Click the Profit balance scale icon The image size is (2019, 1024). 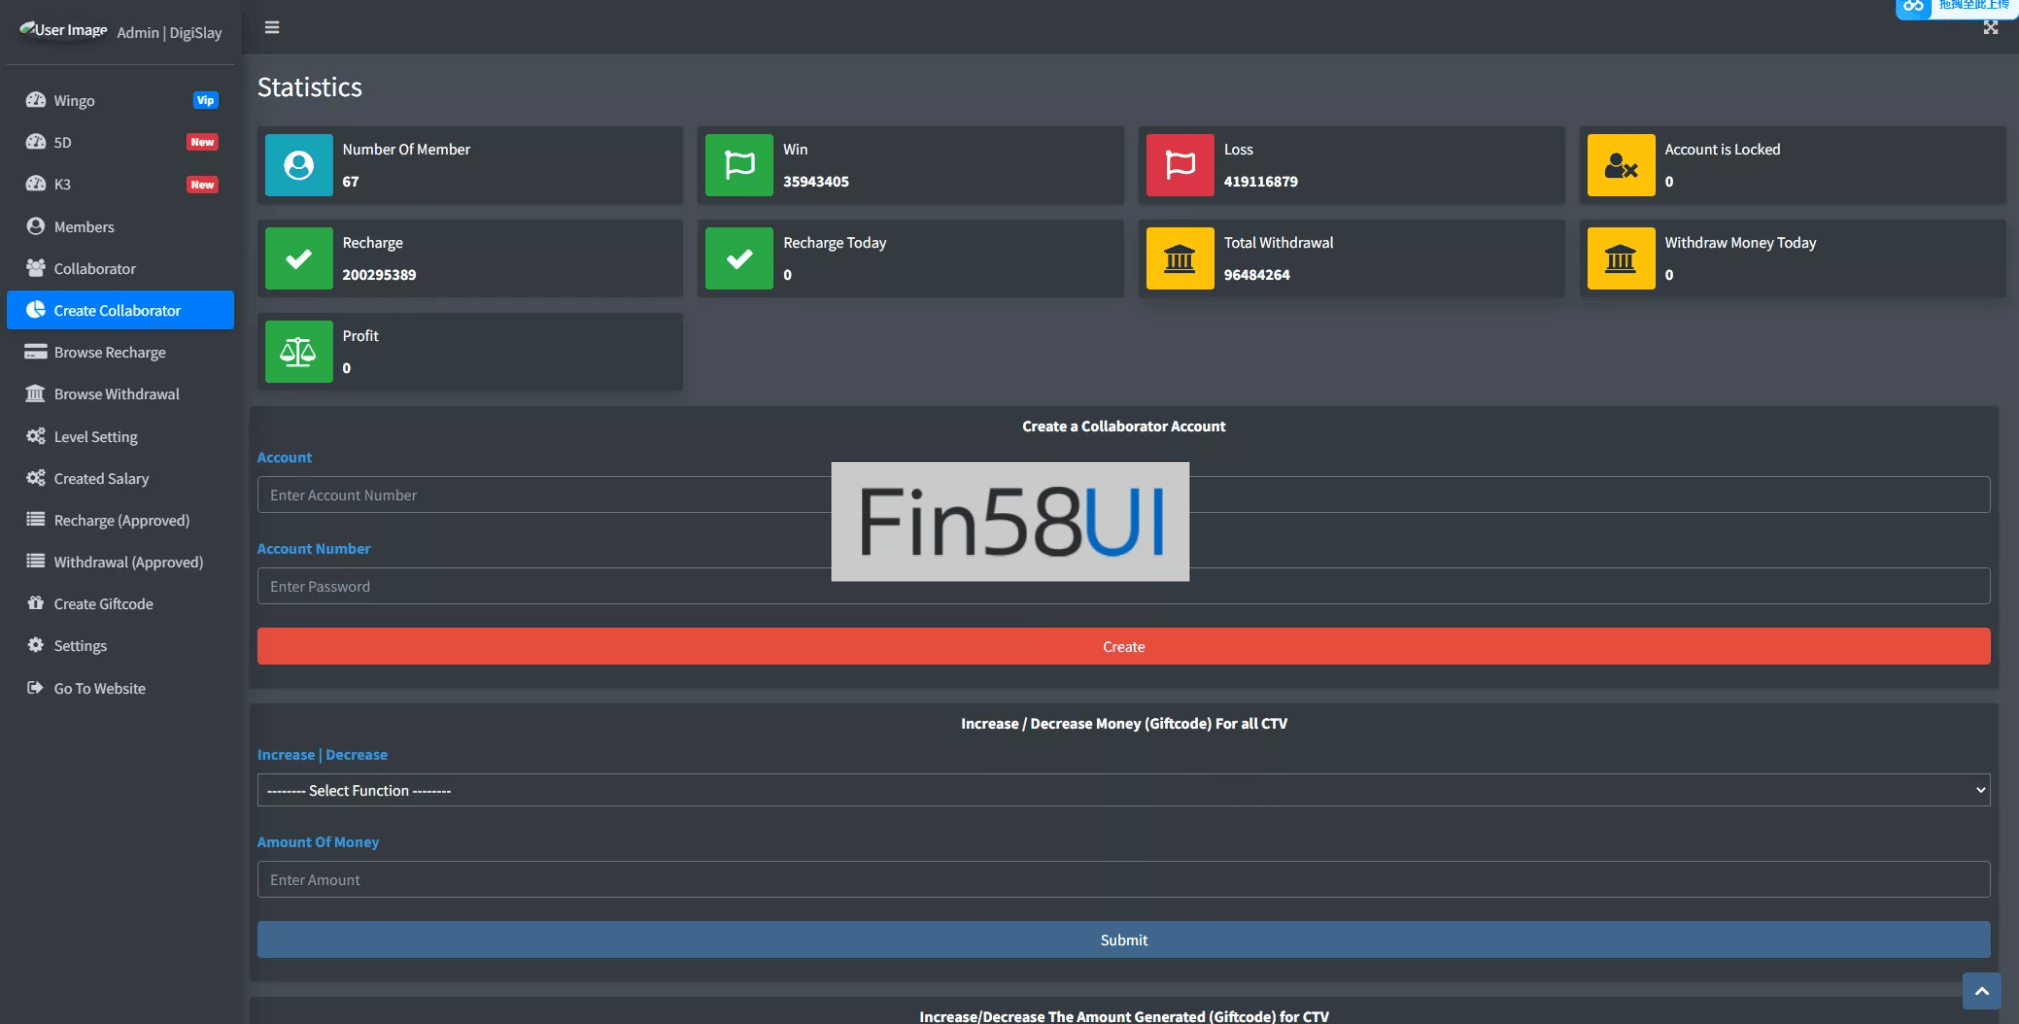pos(299,352)
